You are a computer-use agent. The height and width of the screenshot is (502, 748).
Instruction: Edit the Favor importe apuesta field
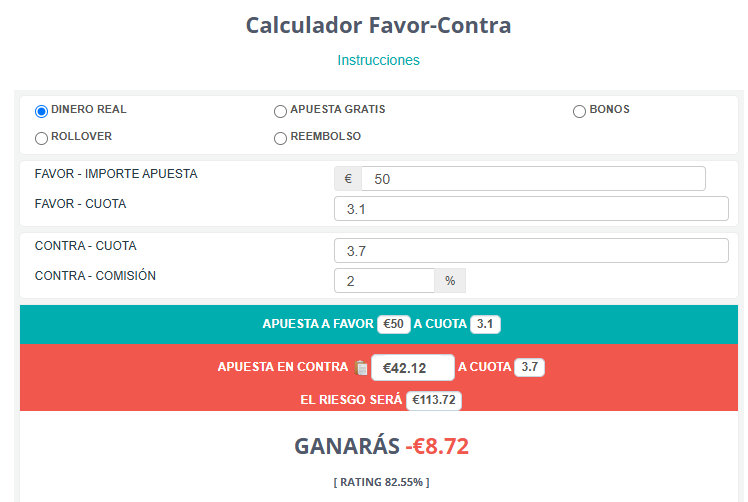pyautogui.click(x=533, y=178)
